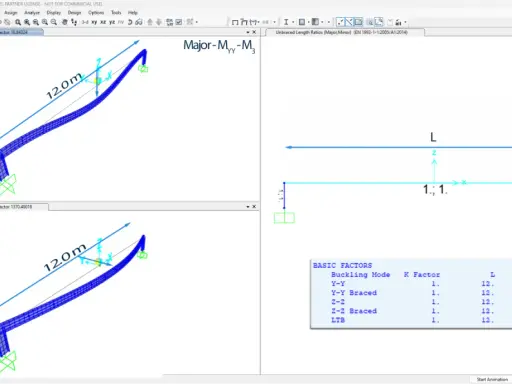
Task: Open the Design menu
Action: point(74,12)
